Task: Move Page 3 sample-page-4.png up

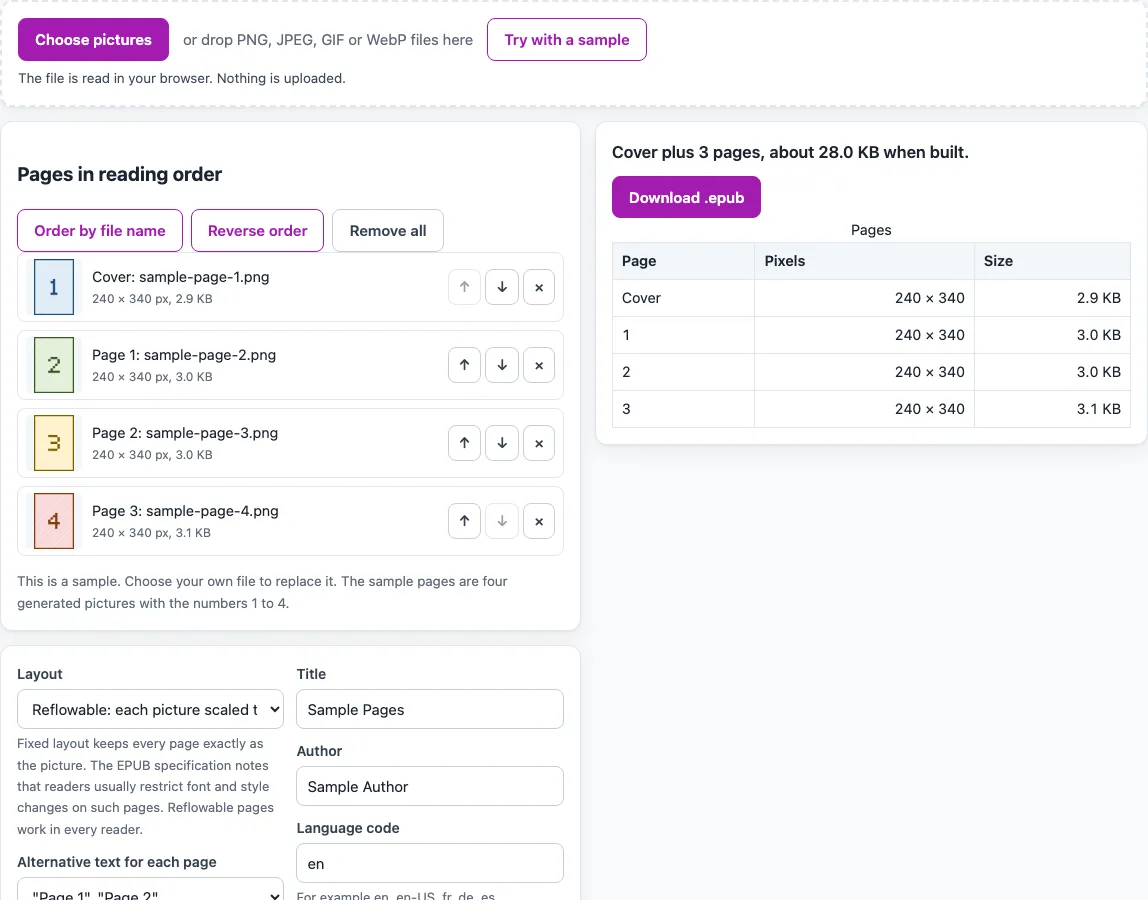Action: click(x=464, y=521)
